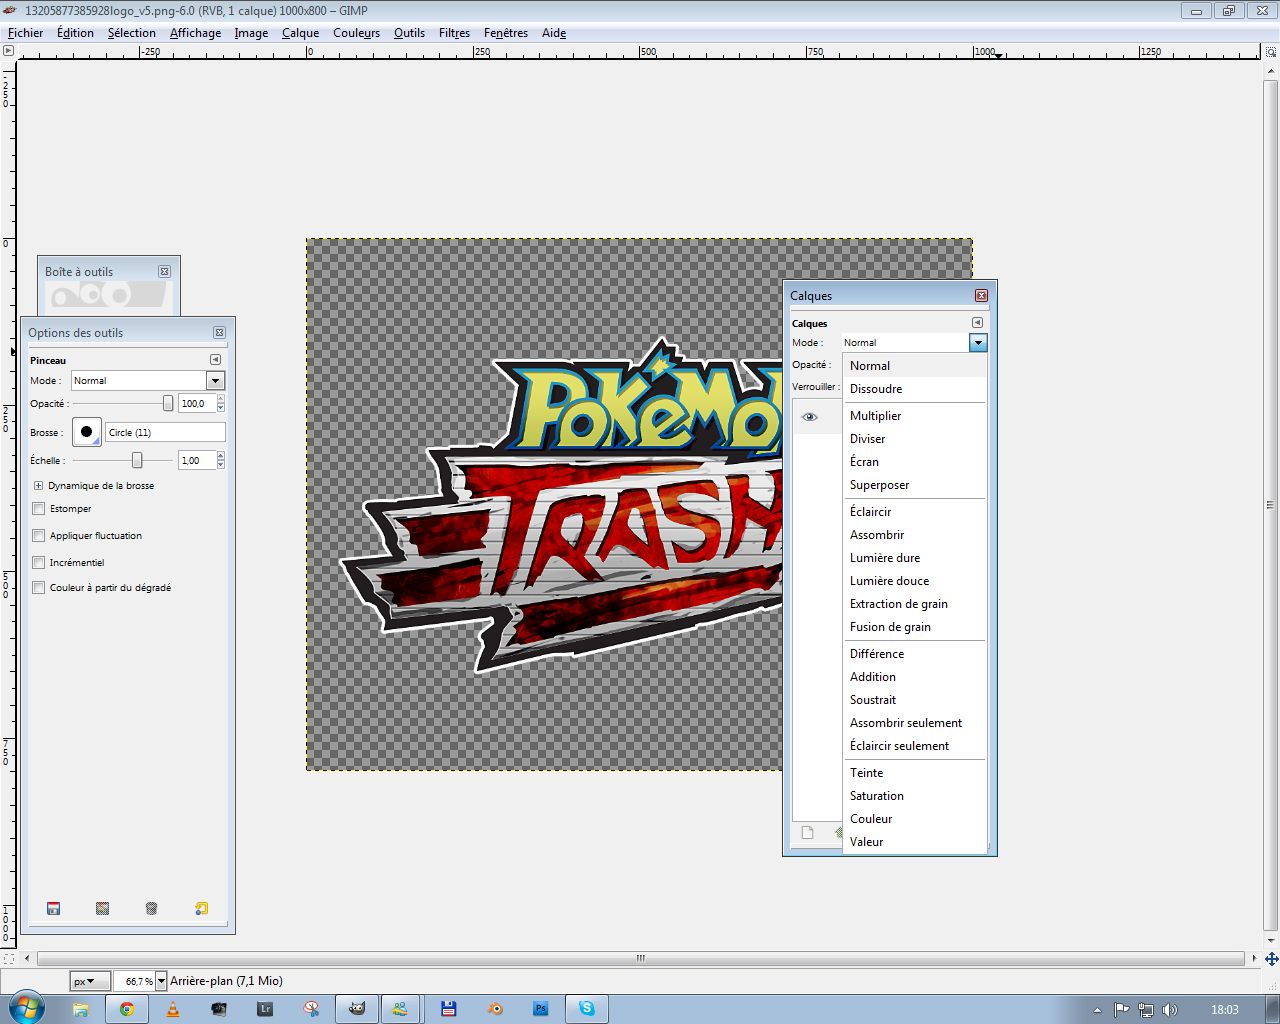Open the Fenêtres menu
Image resolution: width=1280 pixels, height=1024 pixels.
[506, 33]
